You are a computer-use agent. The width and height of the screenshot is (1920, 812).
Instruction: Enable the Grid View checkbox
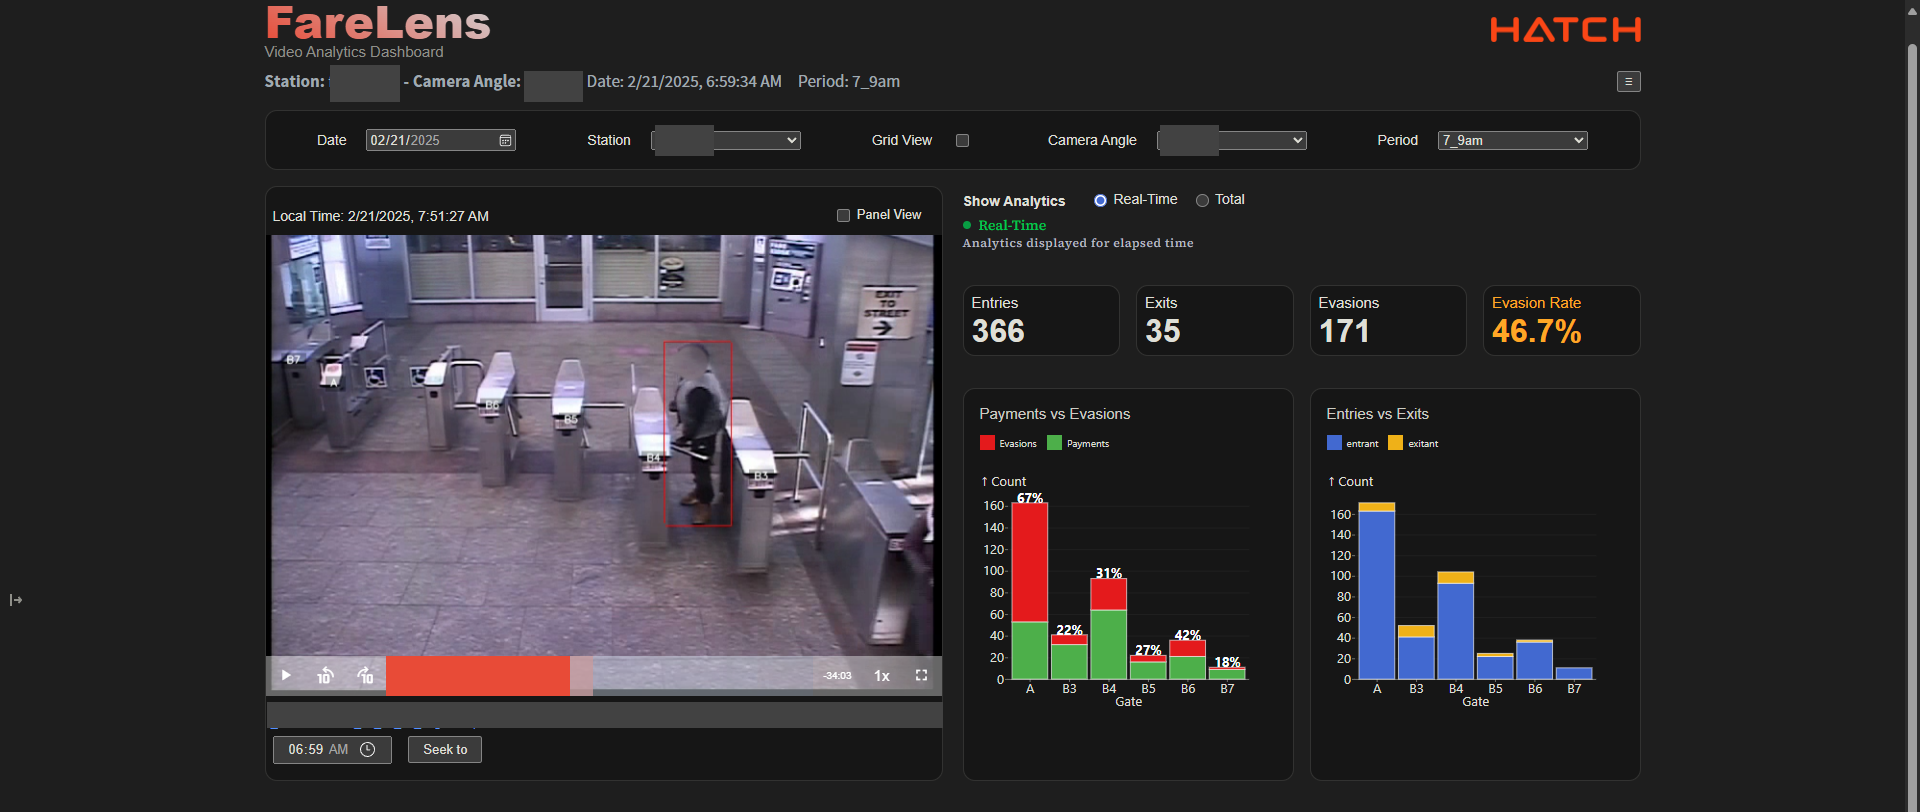pos(962,141)
